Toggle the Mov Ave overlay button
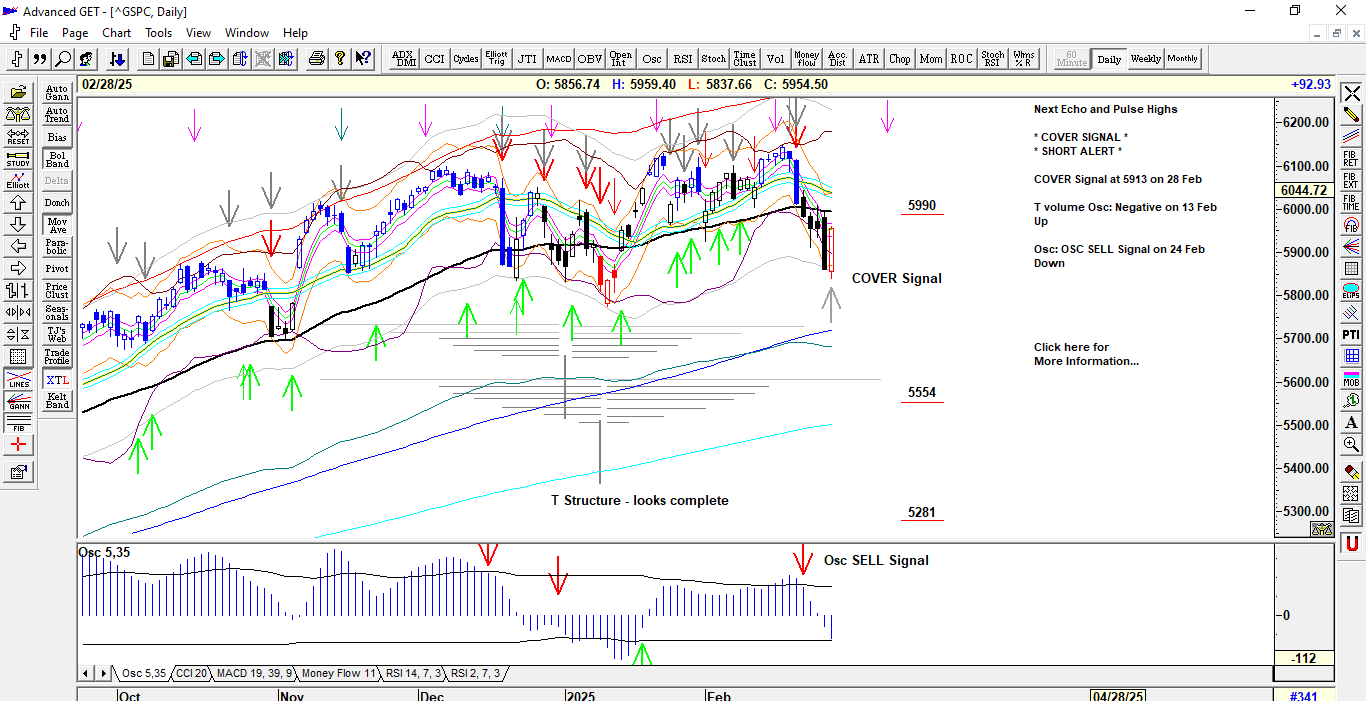1366x701 pixels. [x=57, y=225]
